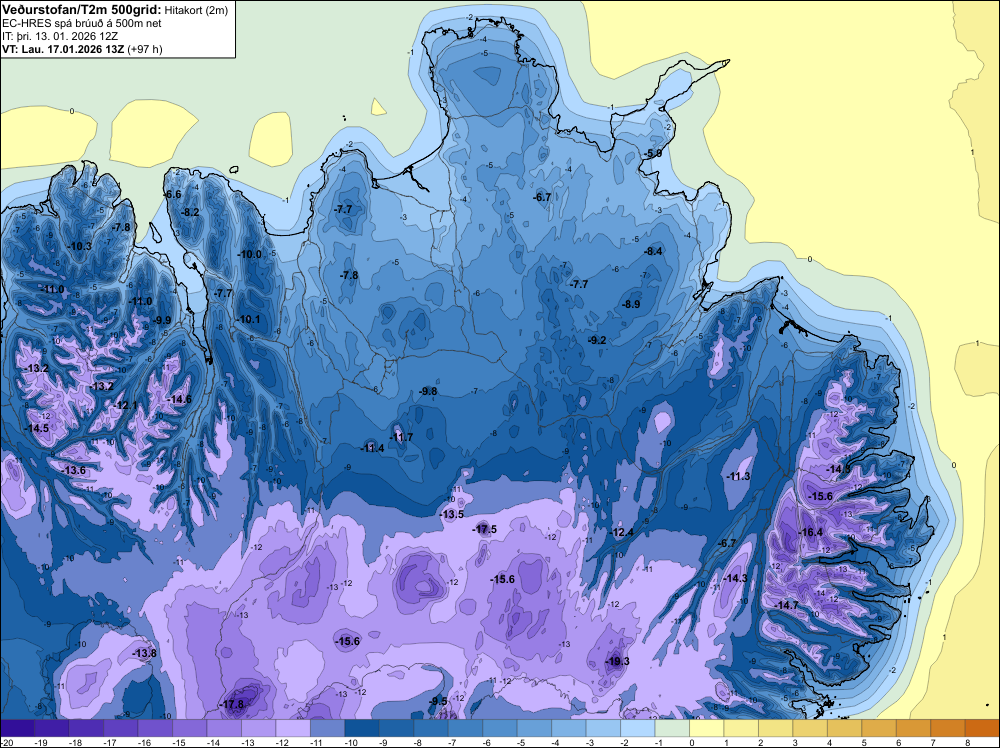Click yellow legend swatch between 0 and 1
Image resolution: width=1000 pixels, height=748 pixels.
click(x=707, y=728)
